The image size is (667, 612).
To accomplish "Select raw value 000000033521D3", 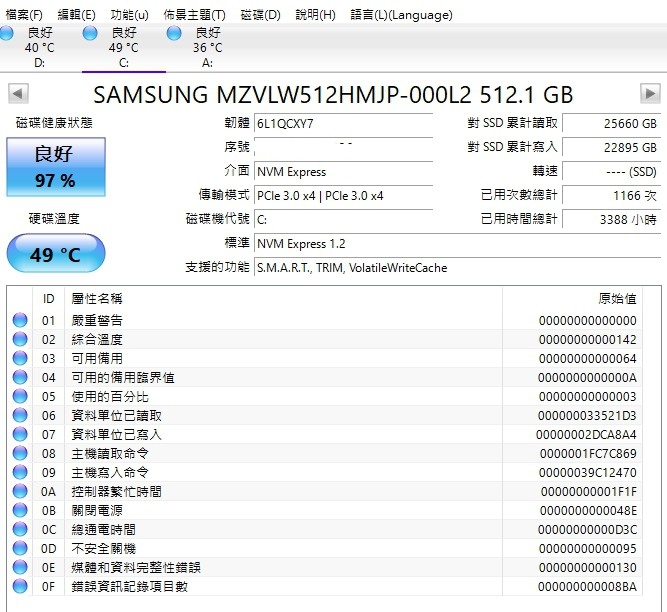I will click(587, 416).
